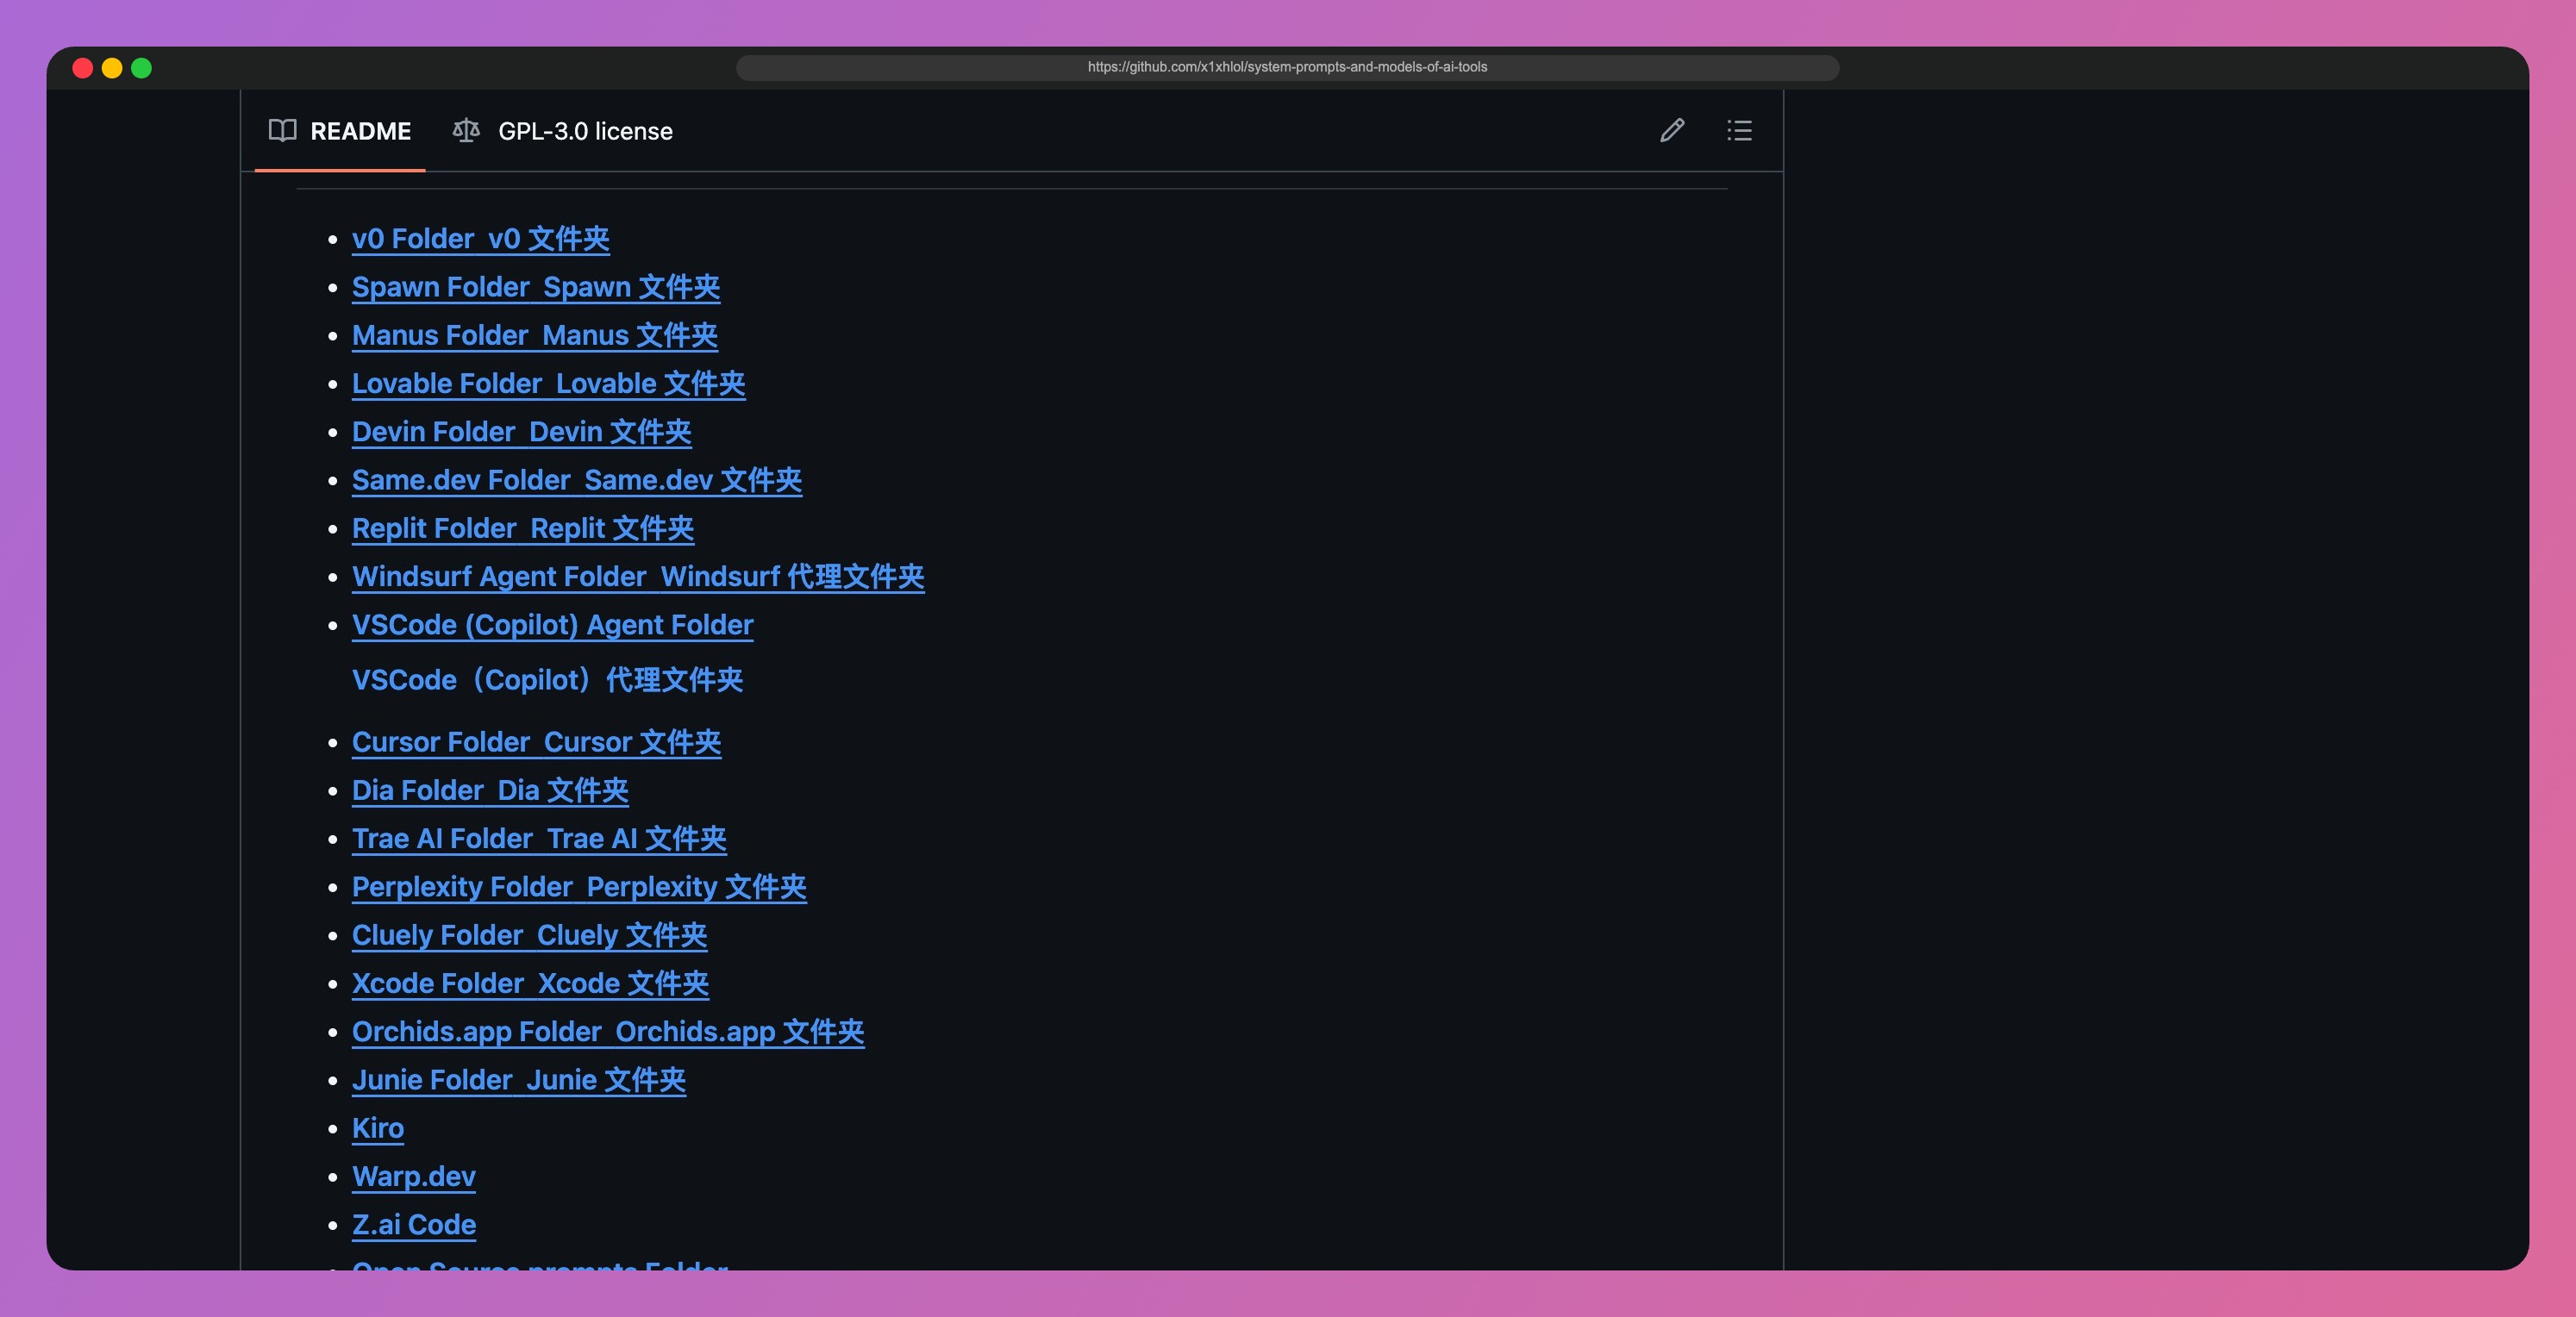Open the Dia Folder link
Image resolution: width=2576 pixels, height=1317 pixels.
490,790
